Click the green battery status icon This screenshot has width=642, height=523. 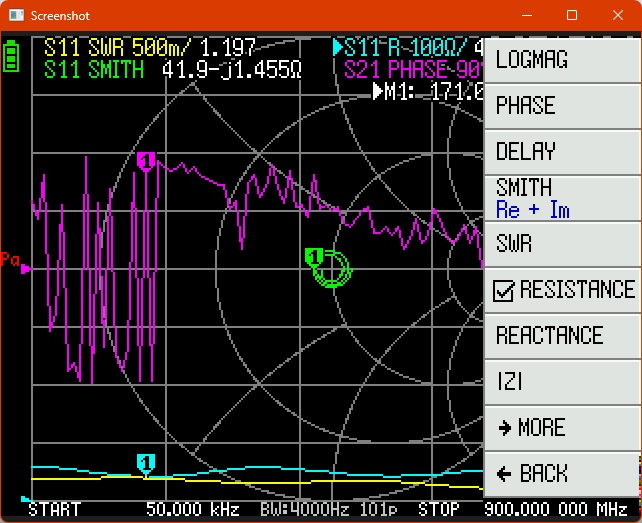pos(11,55)
